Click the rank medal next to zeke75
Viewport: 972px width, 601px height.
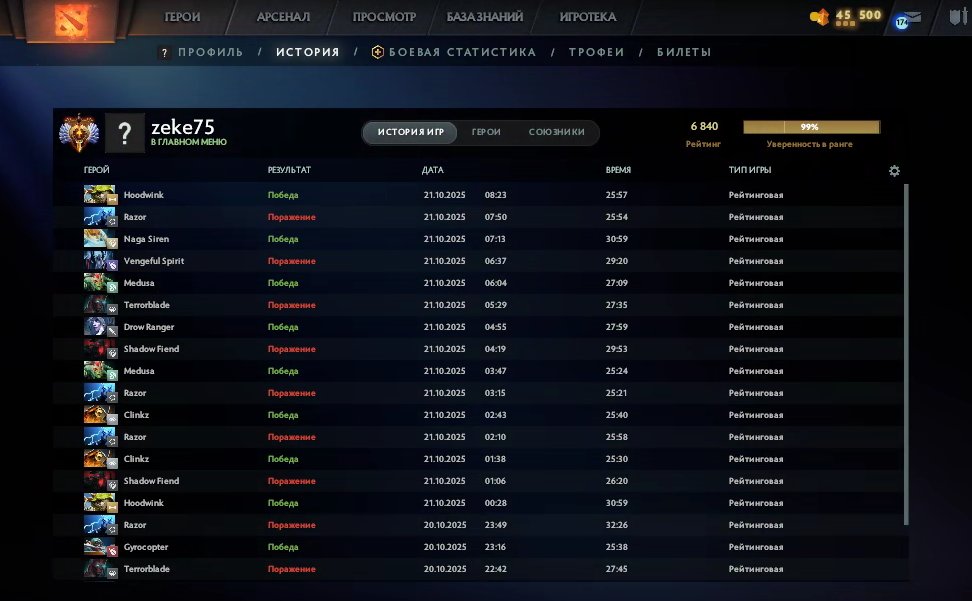click(78, 133)
